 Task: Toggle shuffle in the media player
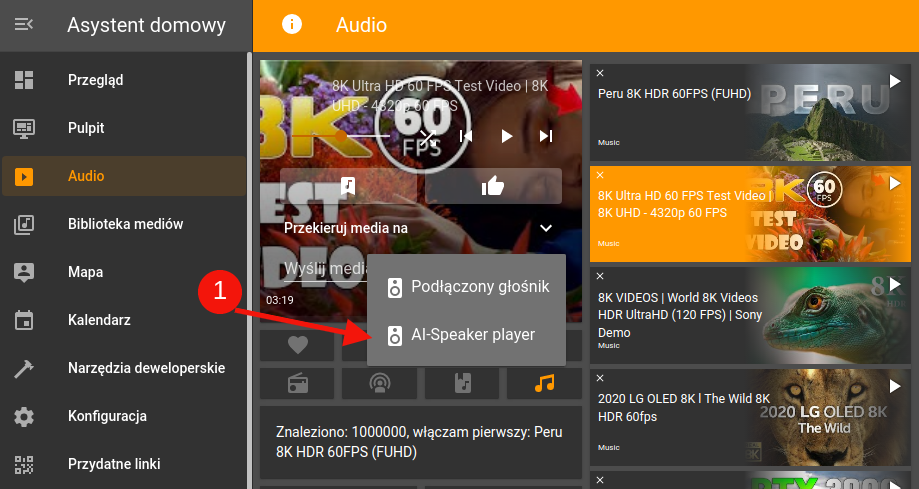point(428,136)
